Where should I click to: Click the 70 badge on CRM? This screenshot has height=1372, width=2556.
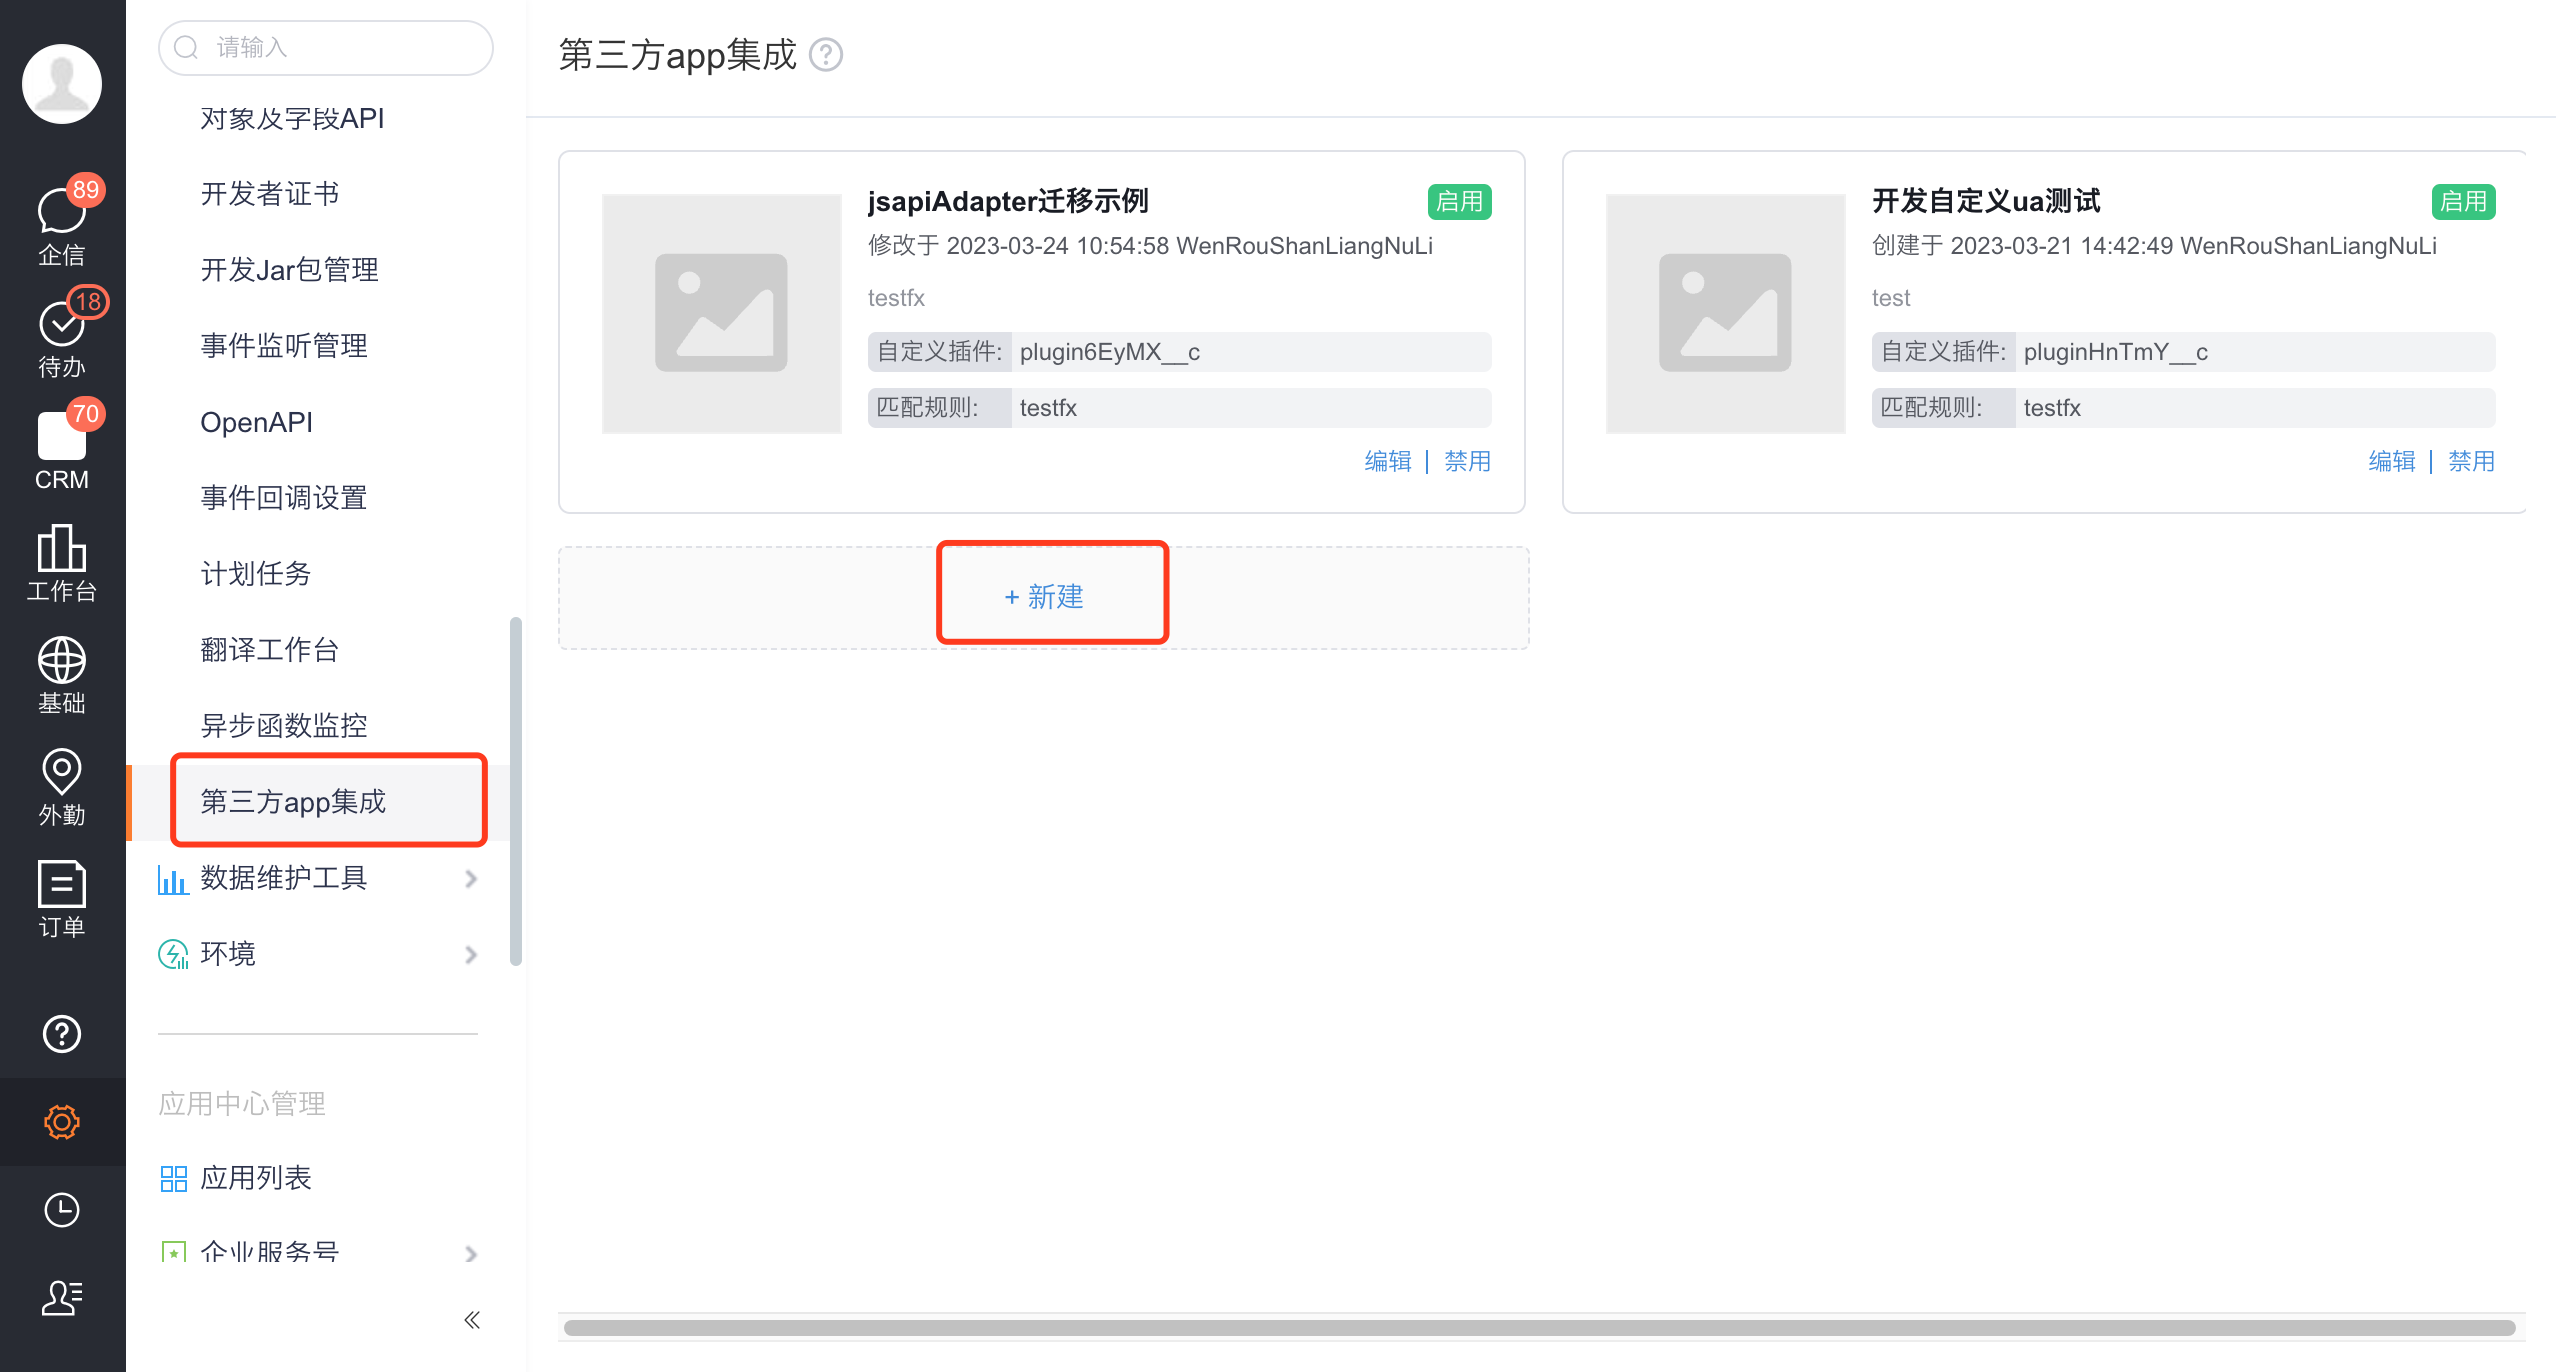coord(85,414)
